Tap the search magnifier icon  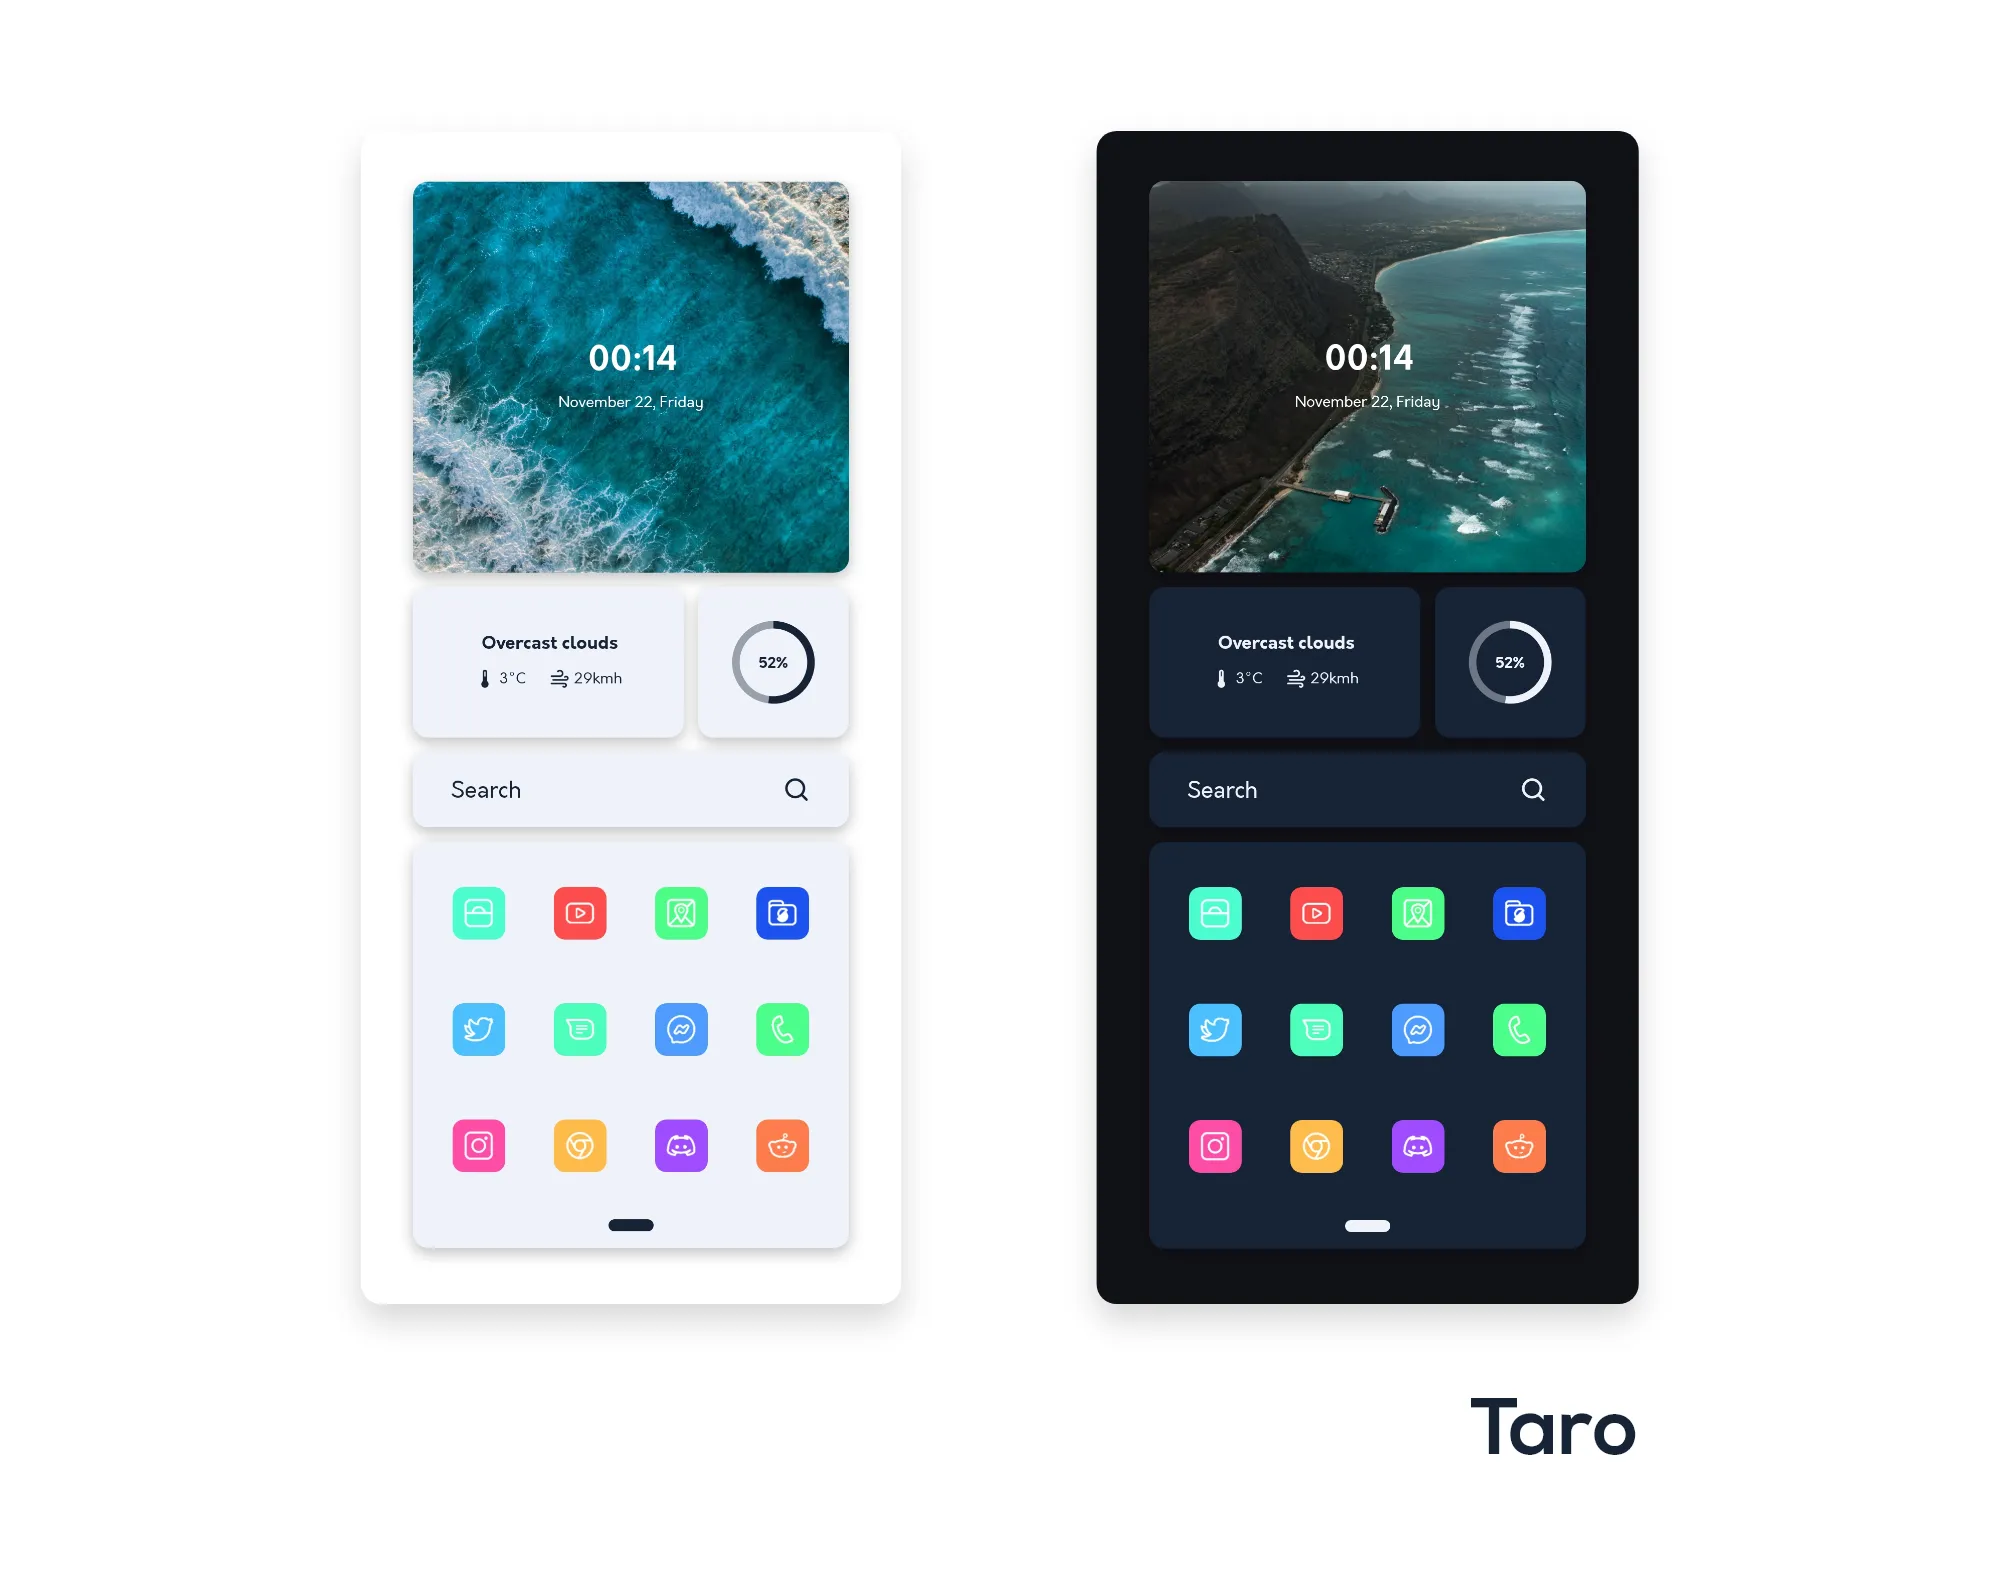pos(799,789)
